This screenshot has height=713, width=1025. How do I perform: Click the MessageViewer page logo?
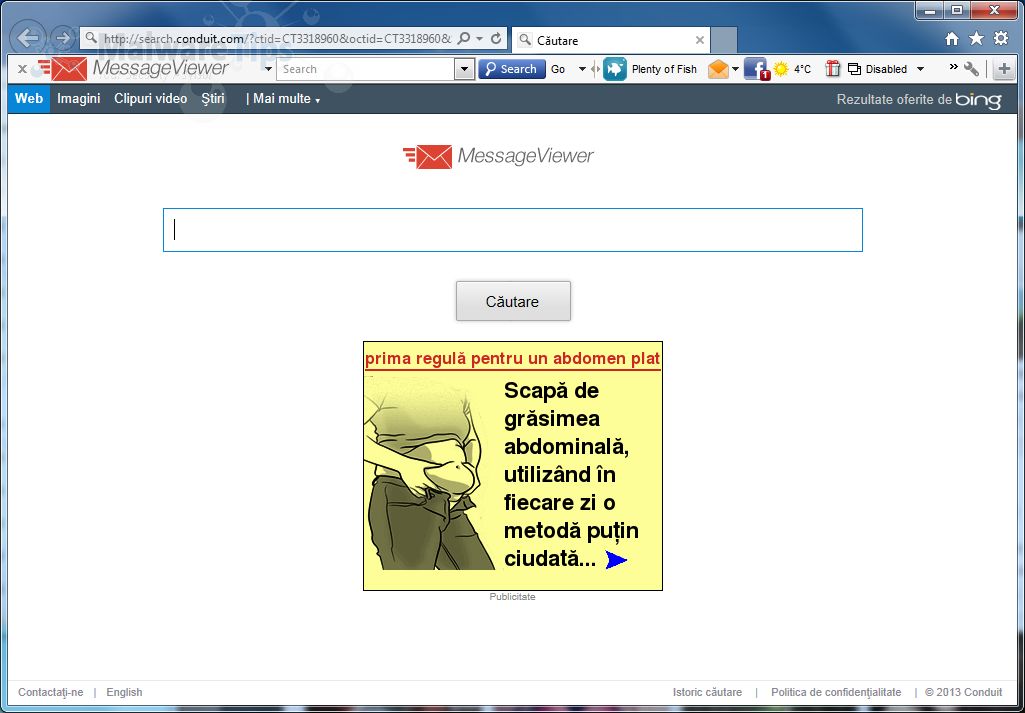(x=498, y=156)
